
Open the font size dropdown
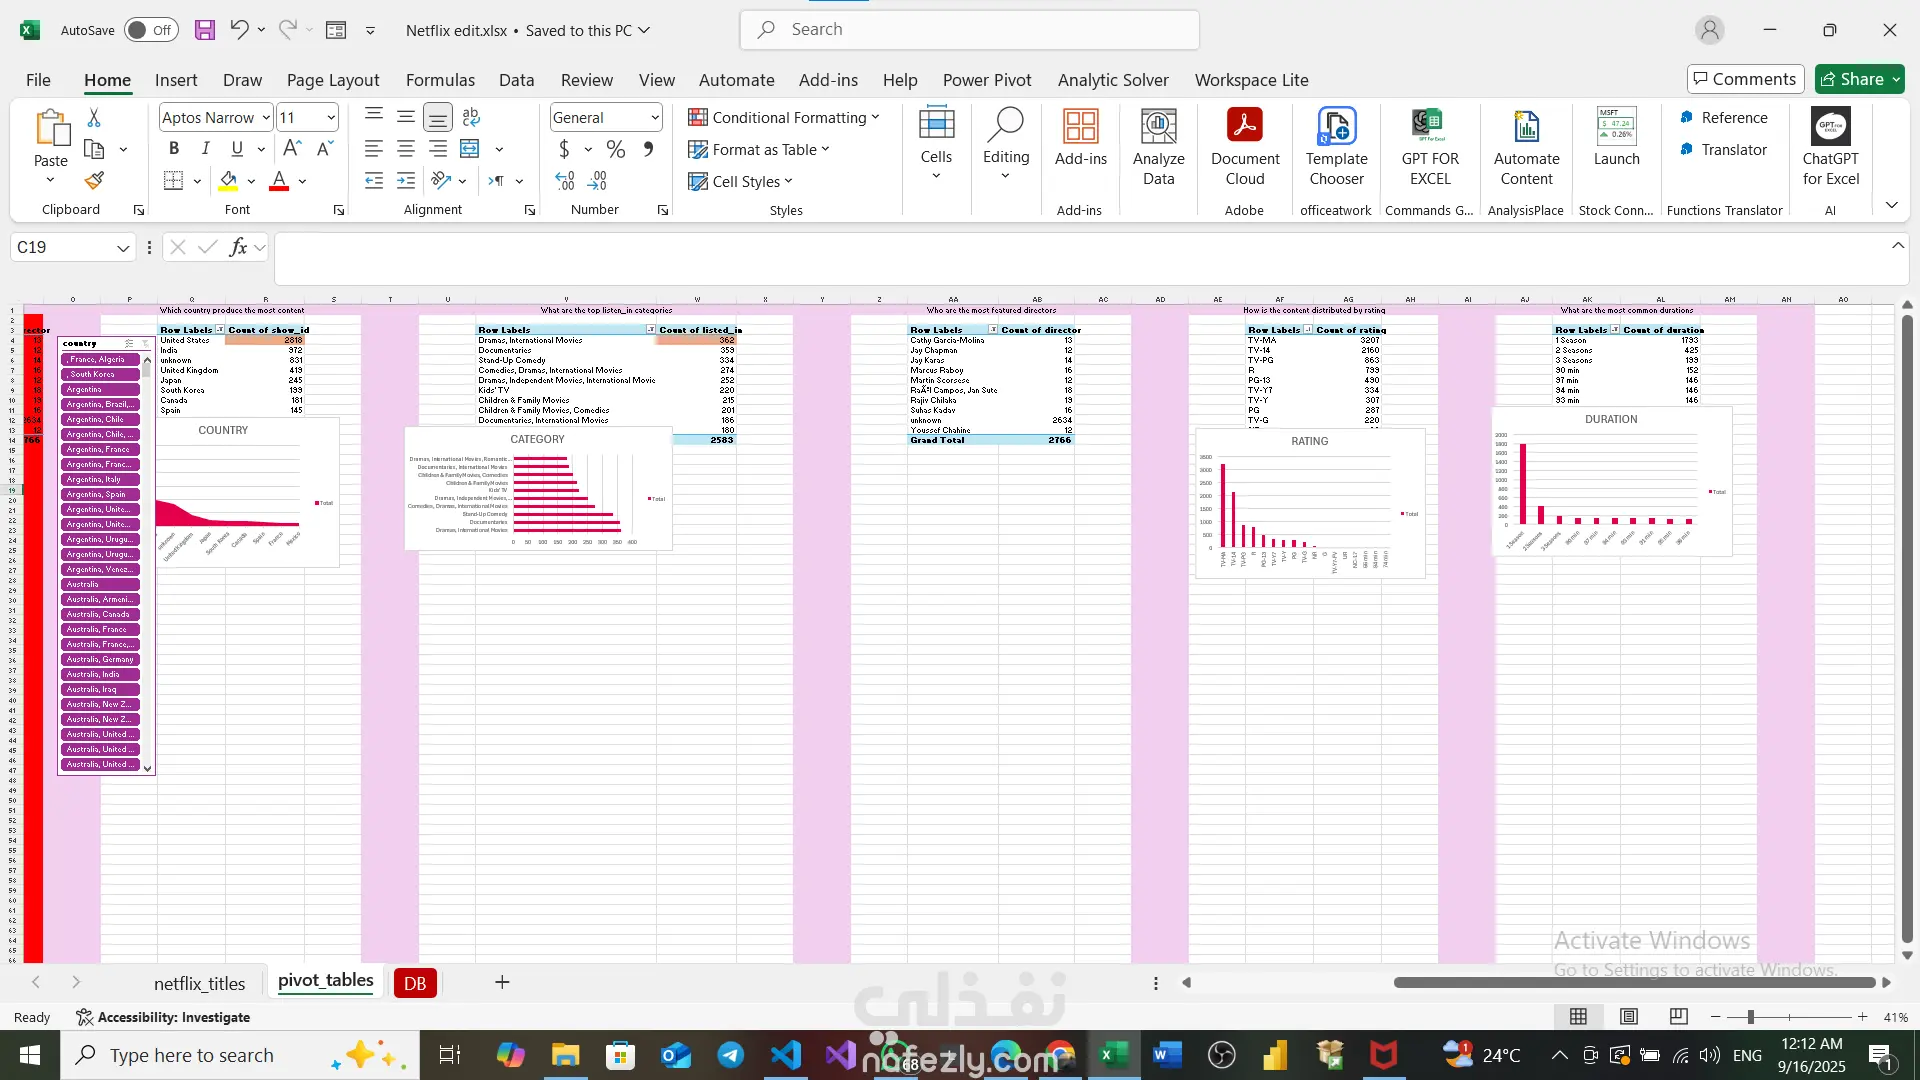[331, 117]
